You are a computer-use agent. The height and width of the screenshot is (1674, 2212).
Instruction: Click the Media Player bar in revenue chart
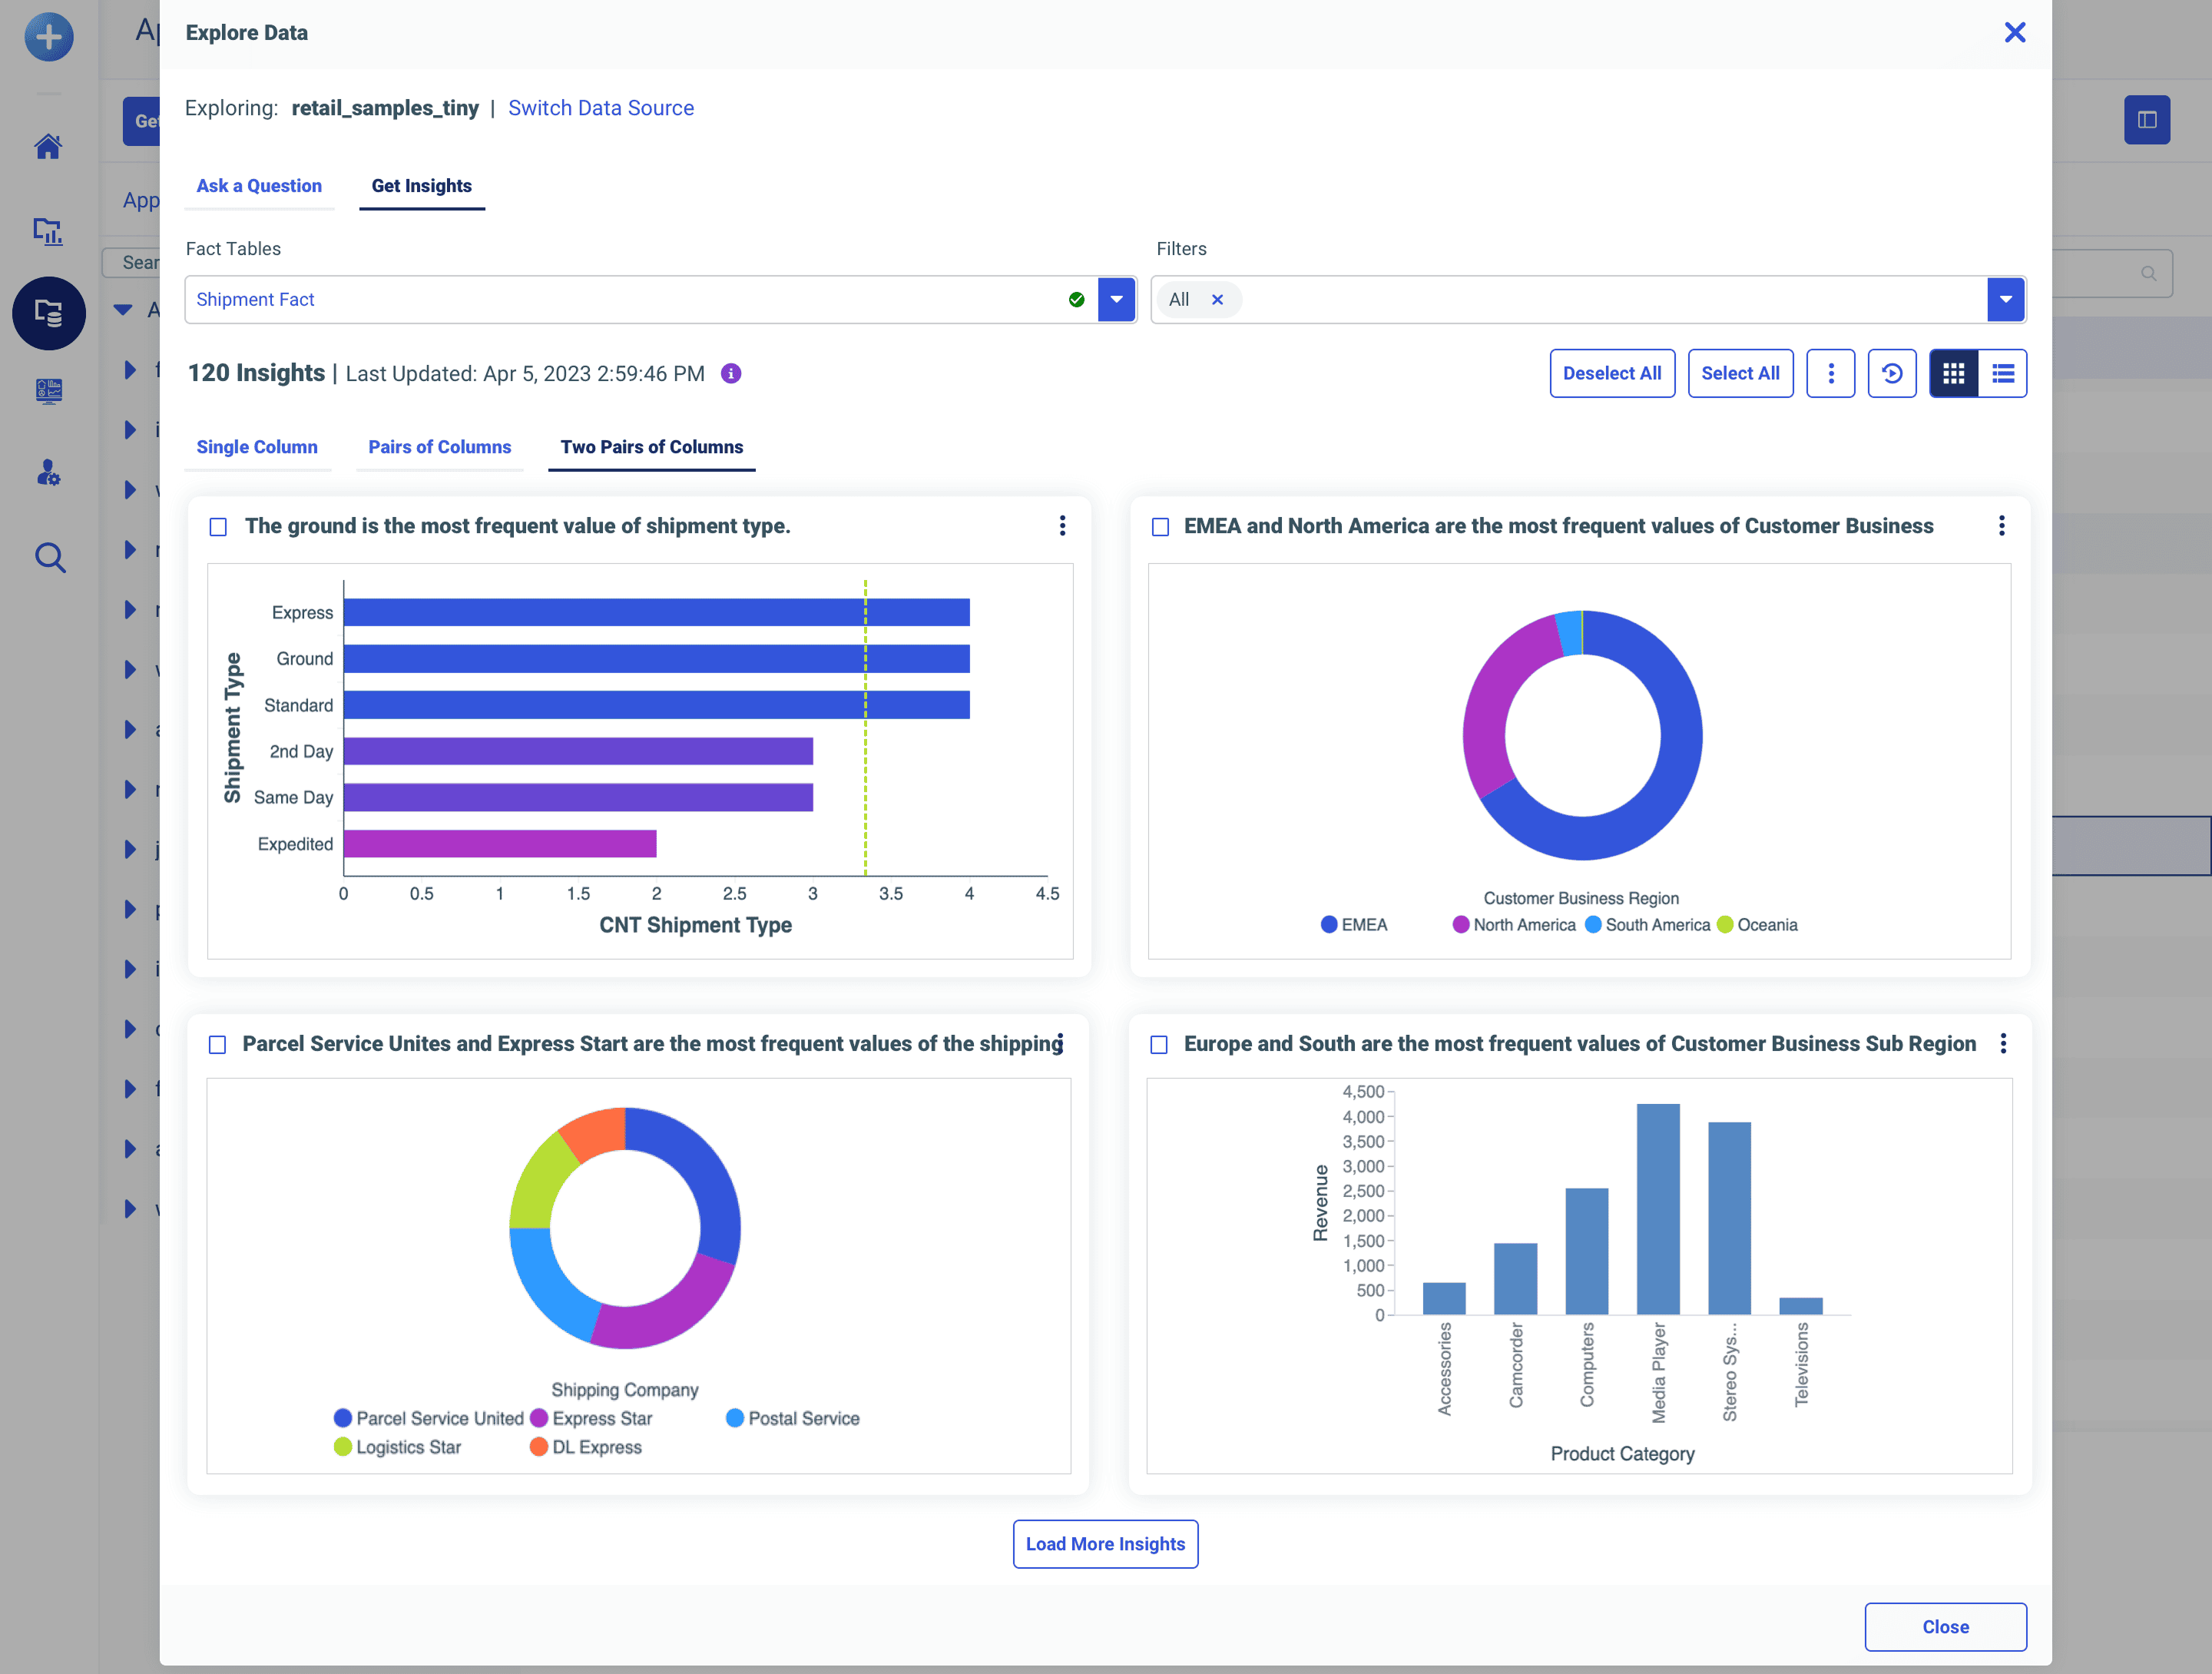(x=1657, y=1209)
